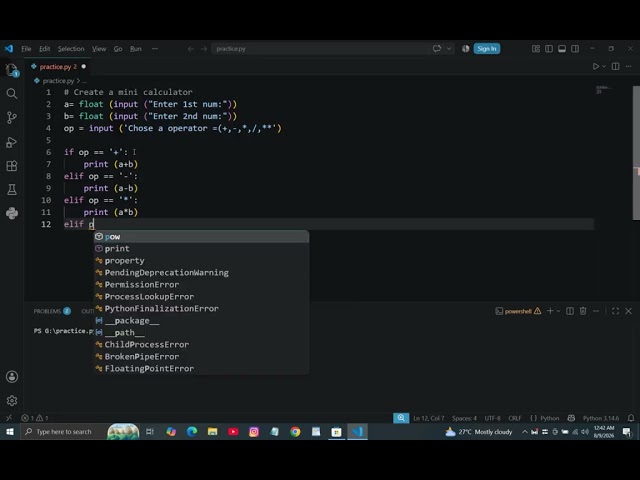This screenshot has width=640, height=480.
Task: Open the Selection menu
Action: coord(71,49)
